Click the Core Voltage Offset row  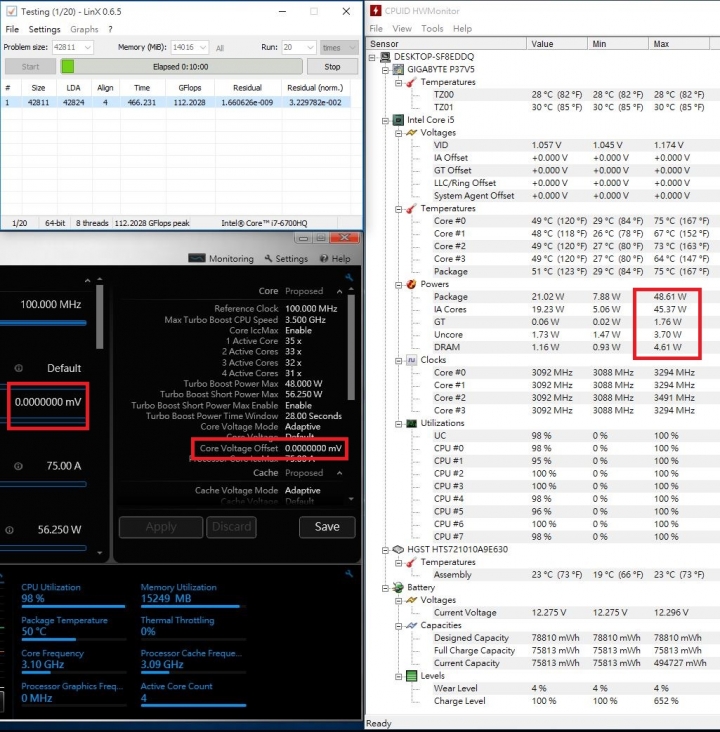pyautogui.click(x=270, y=448)
